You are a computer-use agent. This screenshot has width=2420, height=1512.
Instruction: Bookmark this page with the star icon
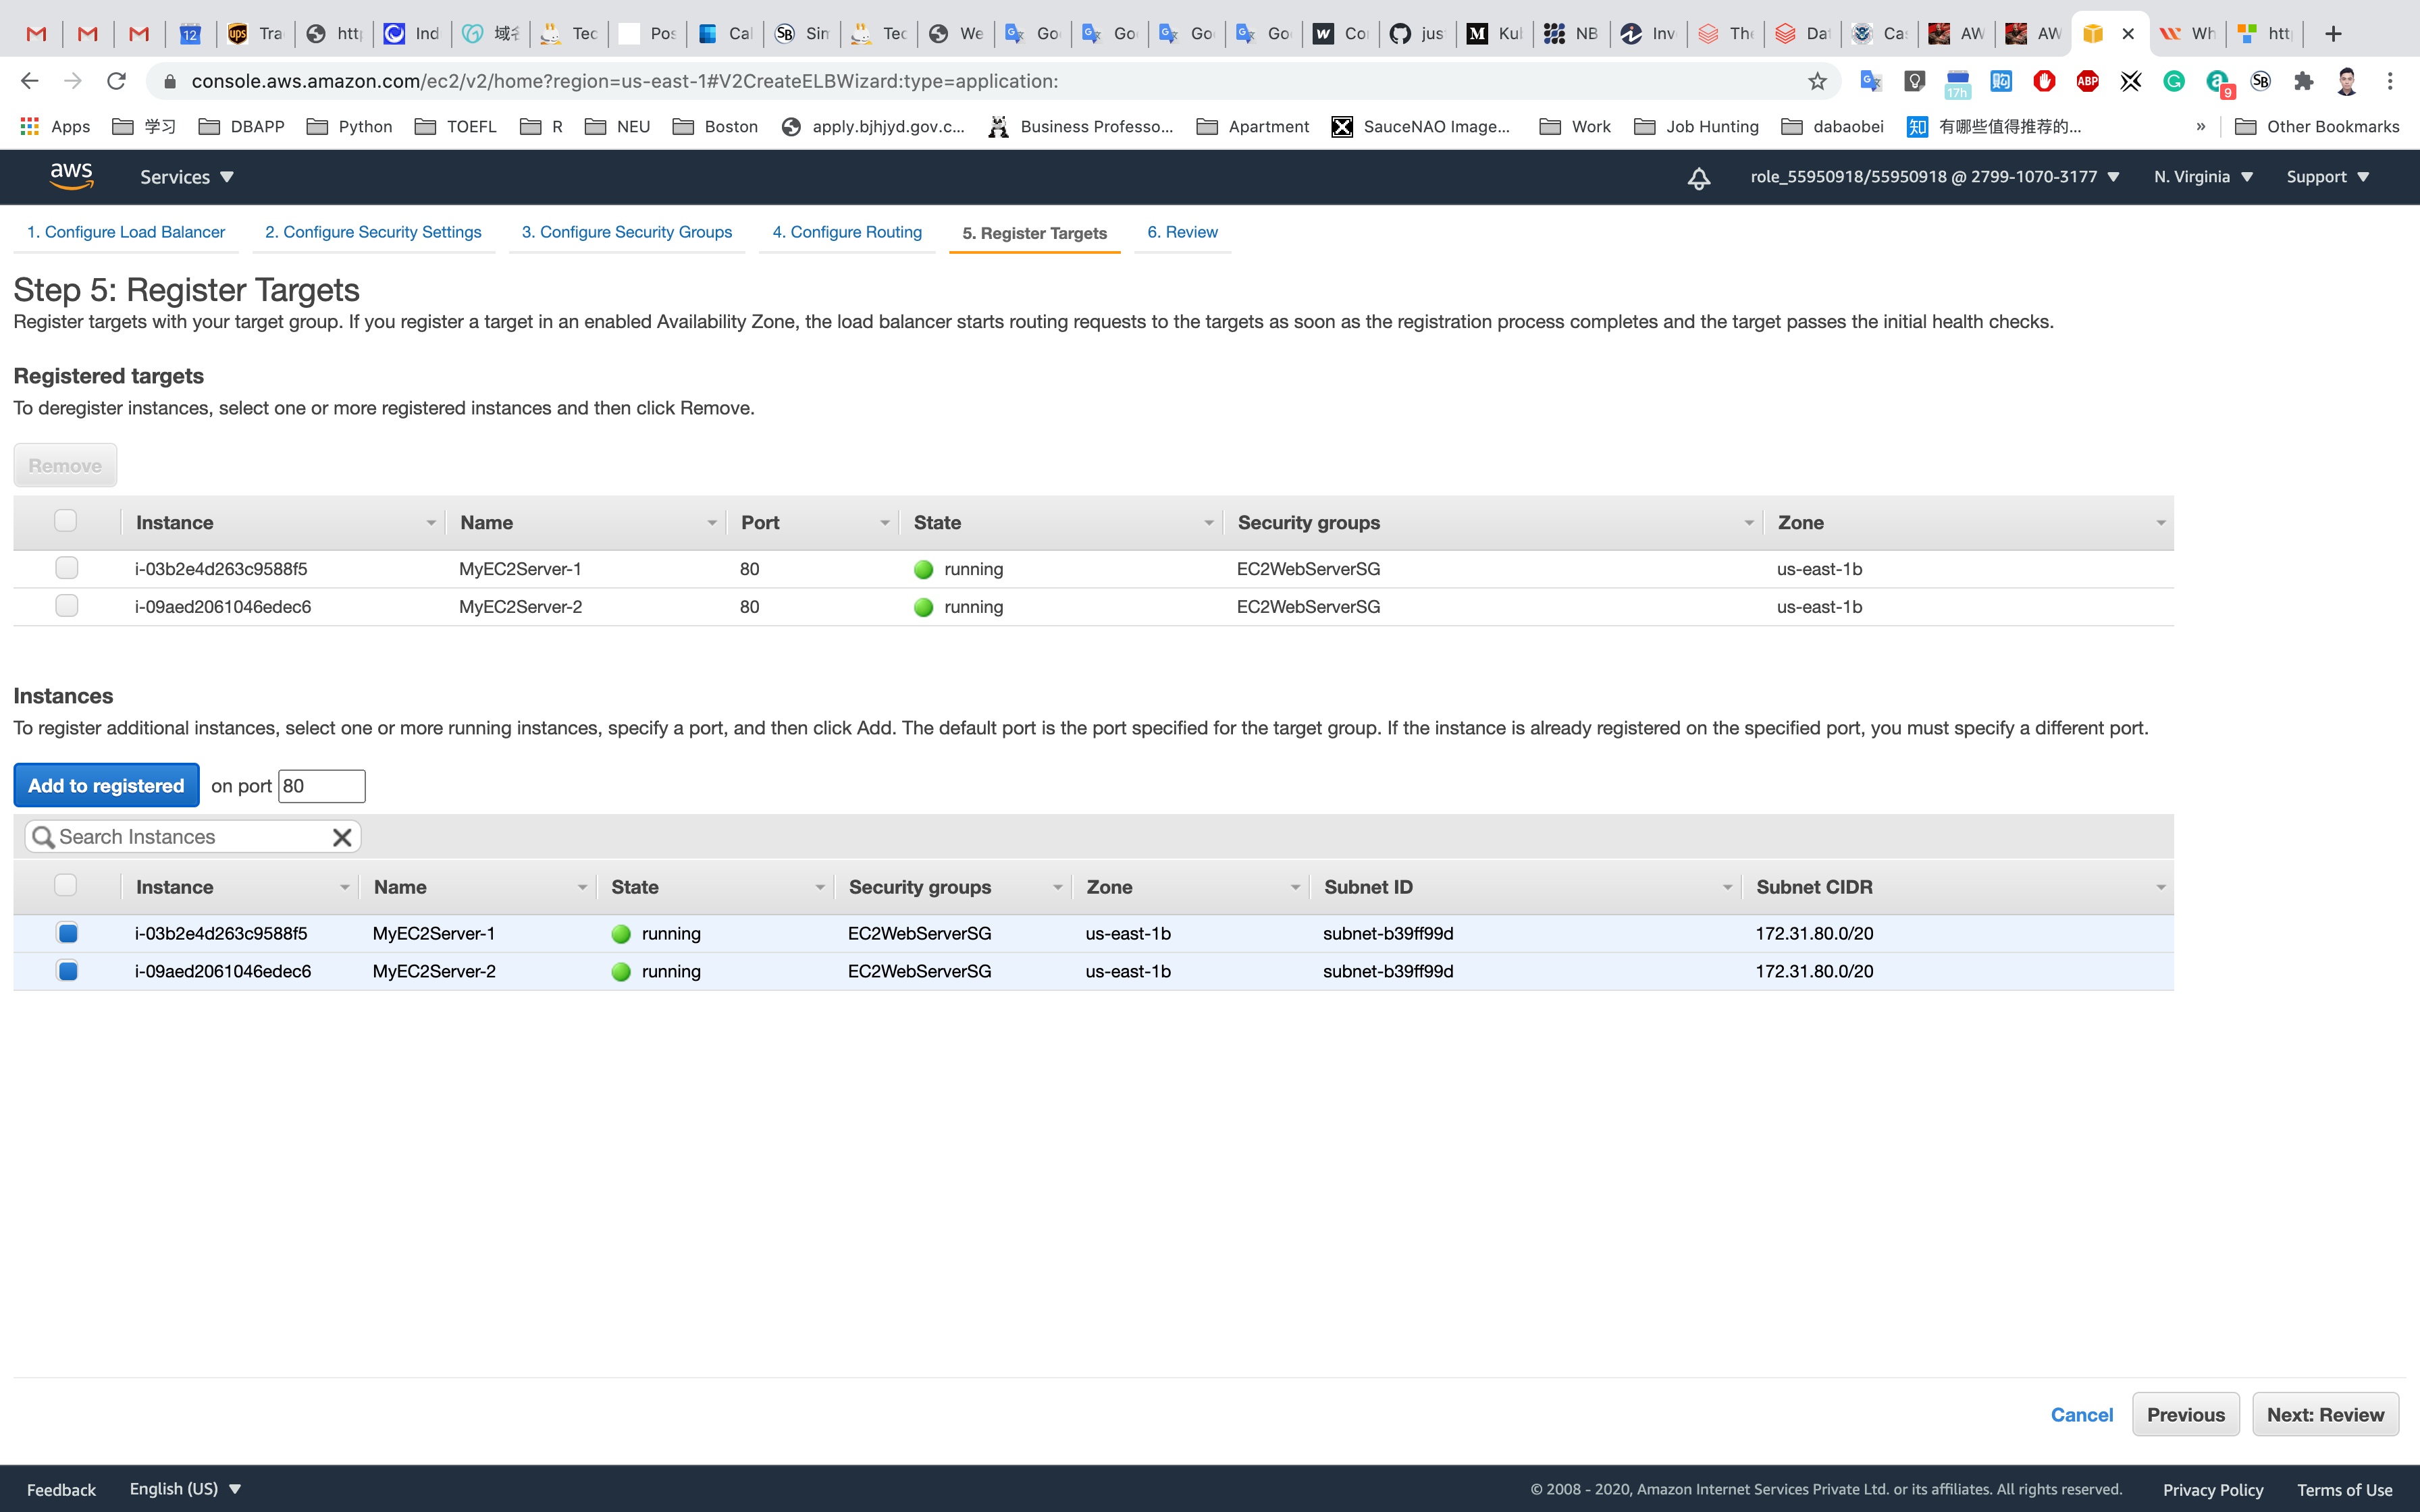point(1817,81)
